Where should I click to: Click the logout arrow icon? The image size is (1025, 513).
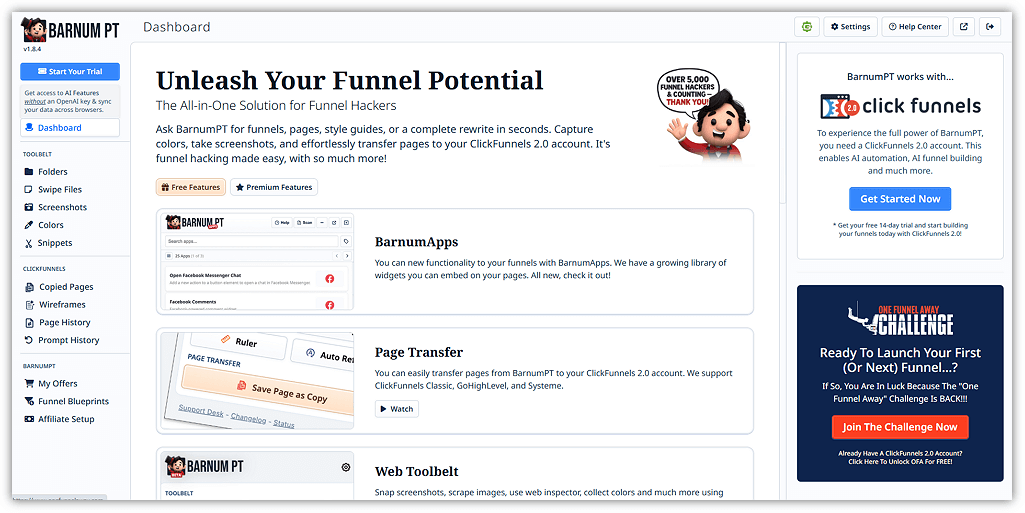coord(990,27)
